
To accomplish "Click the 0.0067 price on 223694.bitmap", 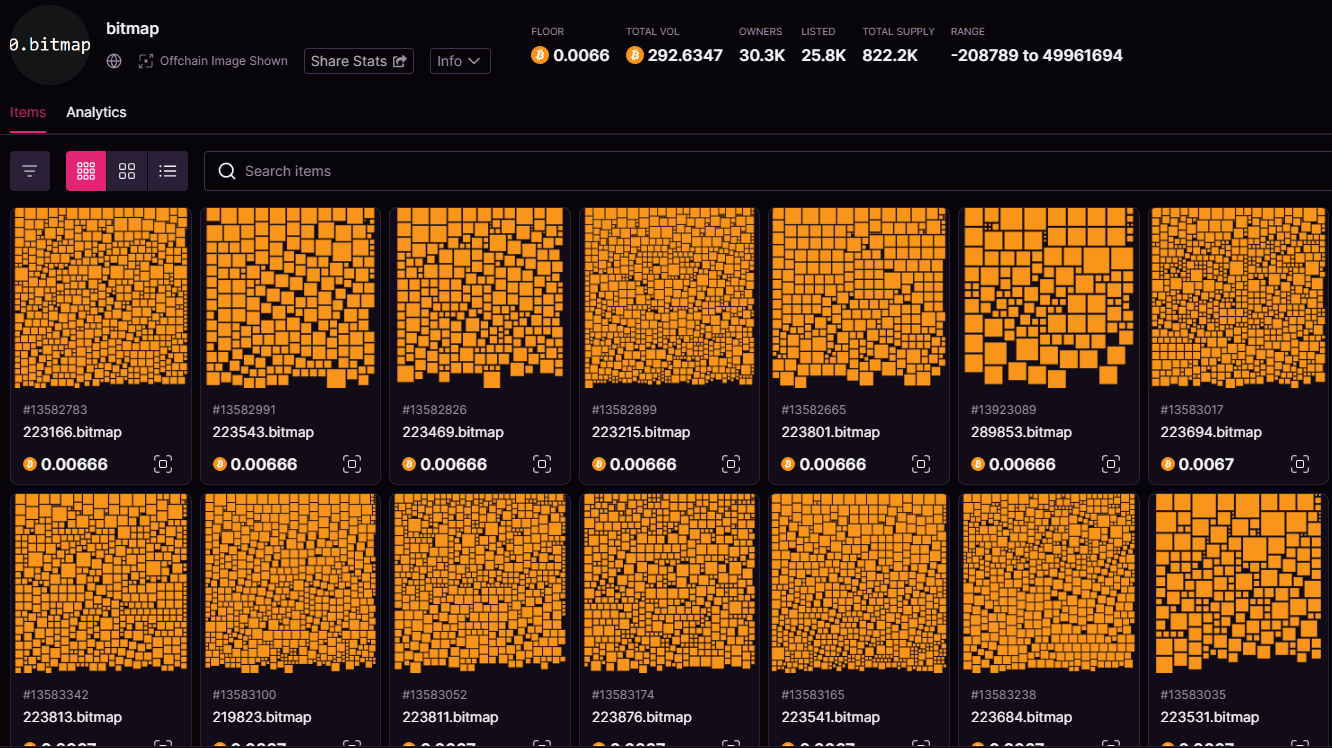I will pyautogui.click(x=1206, y=464).
